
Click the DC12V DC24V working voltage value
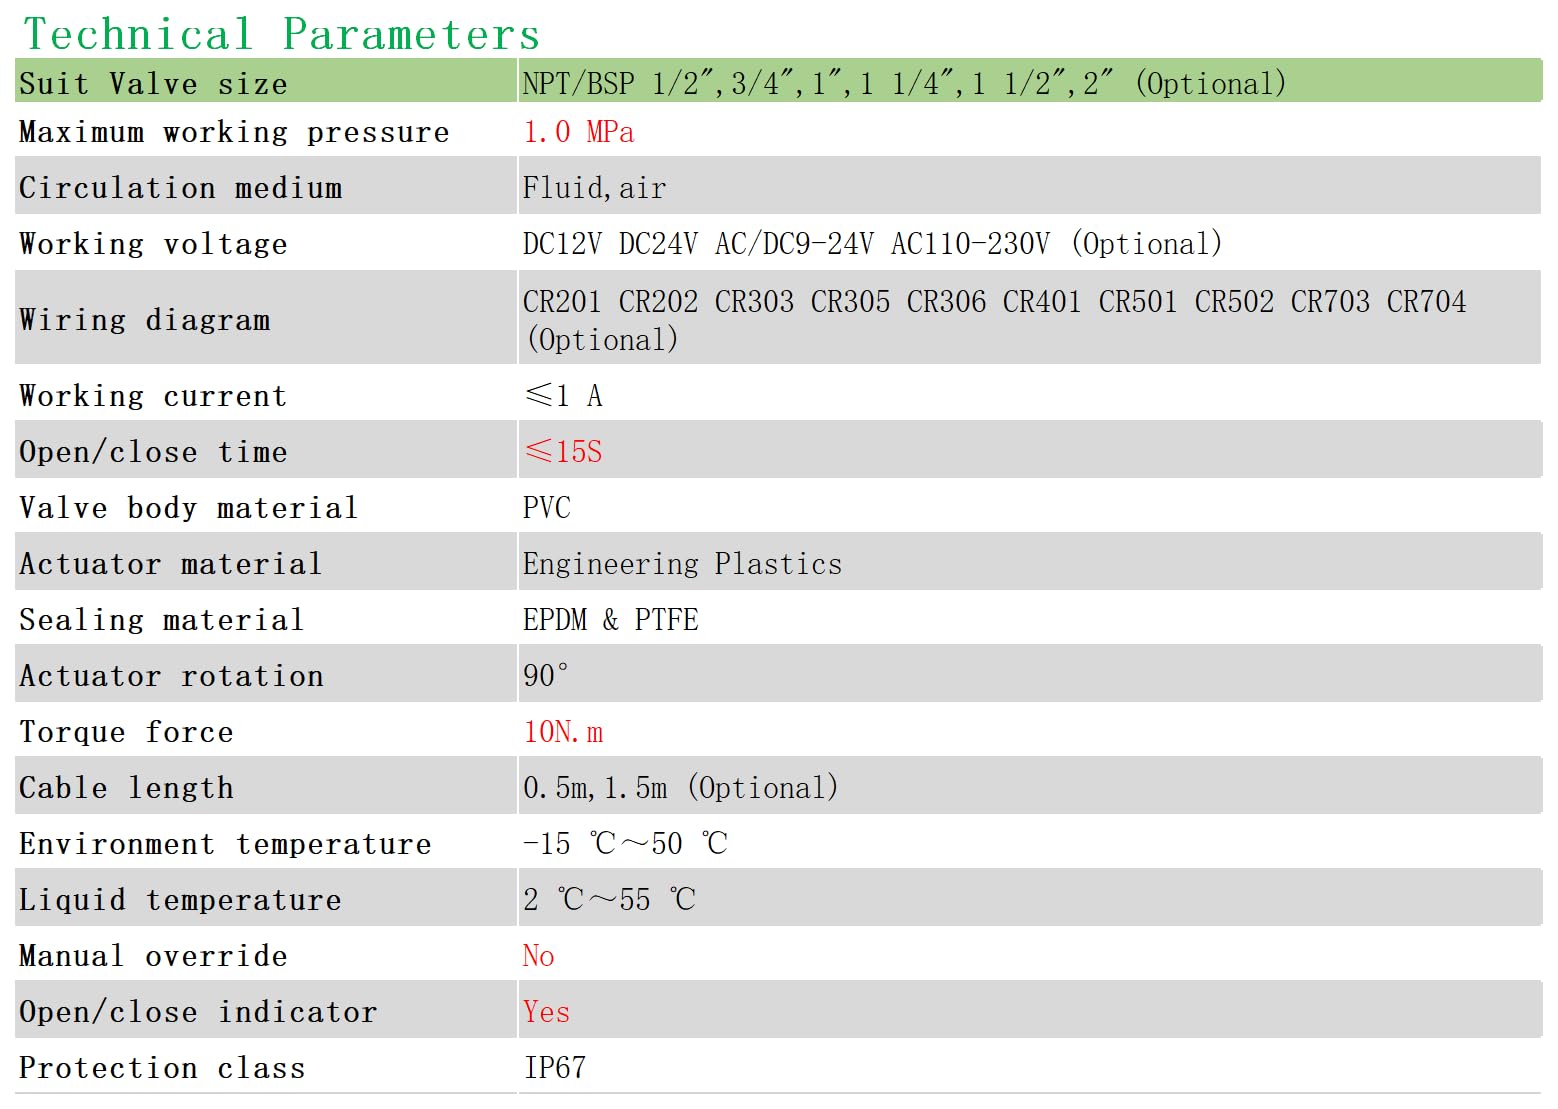[x=872, y=244]
